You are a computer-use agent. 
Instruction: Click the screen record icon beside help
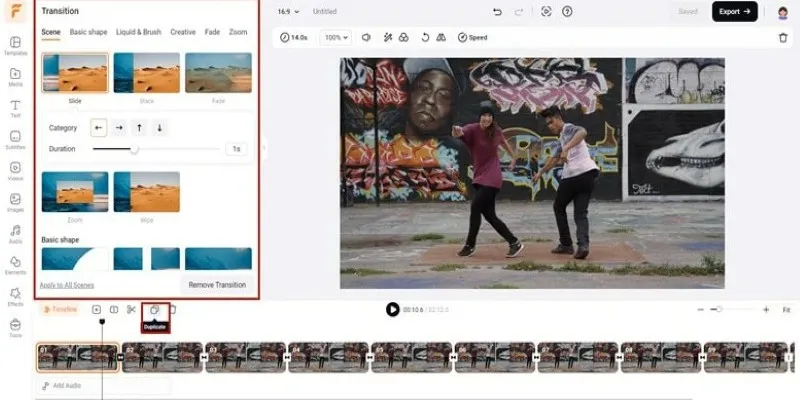click(x=546, y=11)
